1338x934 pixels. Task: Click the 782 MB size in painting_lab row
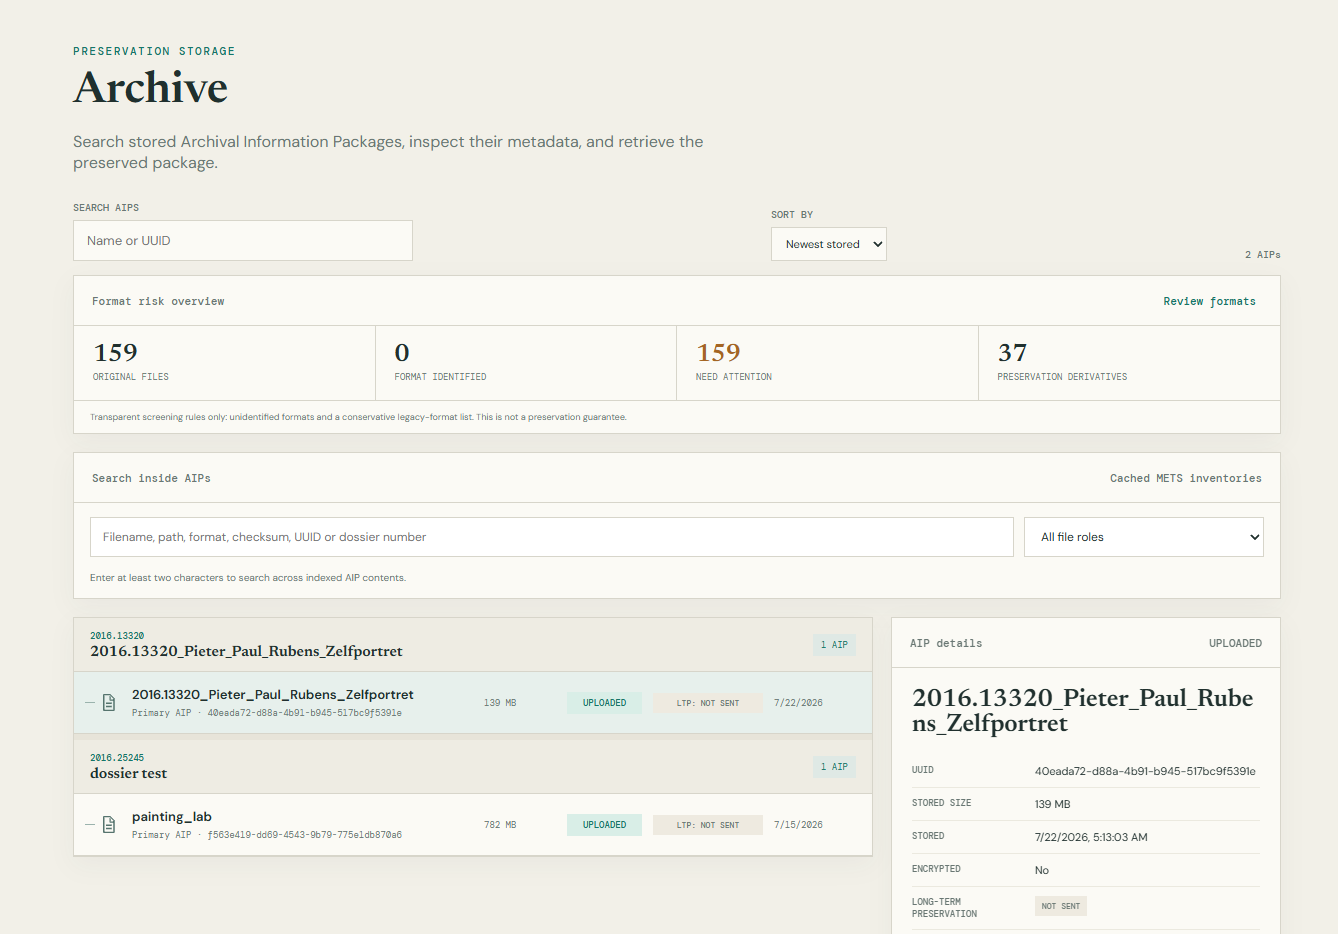(x=500, y=825)
